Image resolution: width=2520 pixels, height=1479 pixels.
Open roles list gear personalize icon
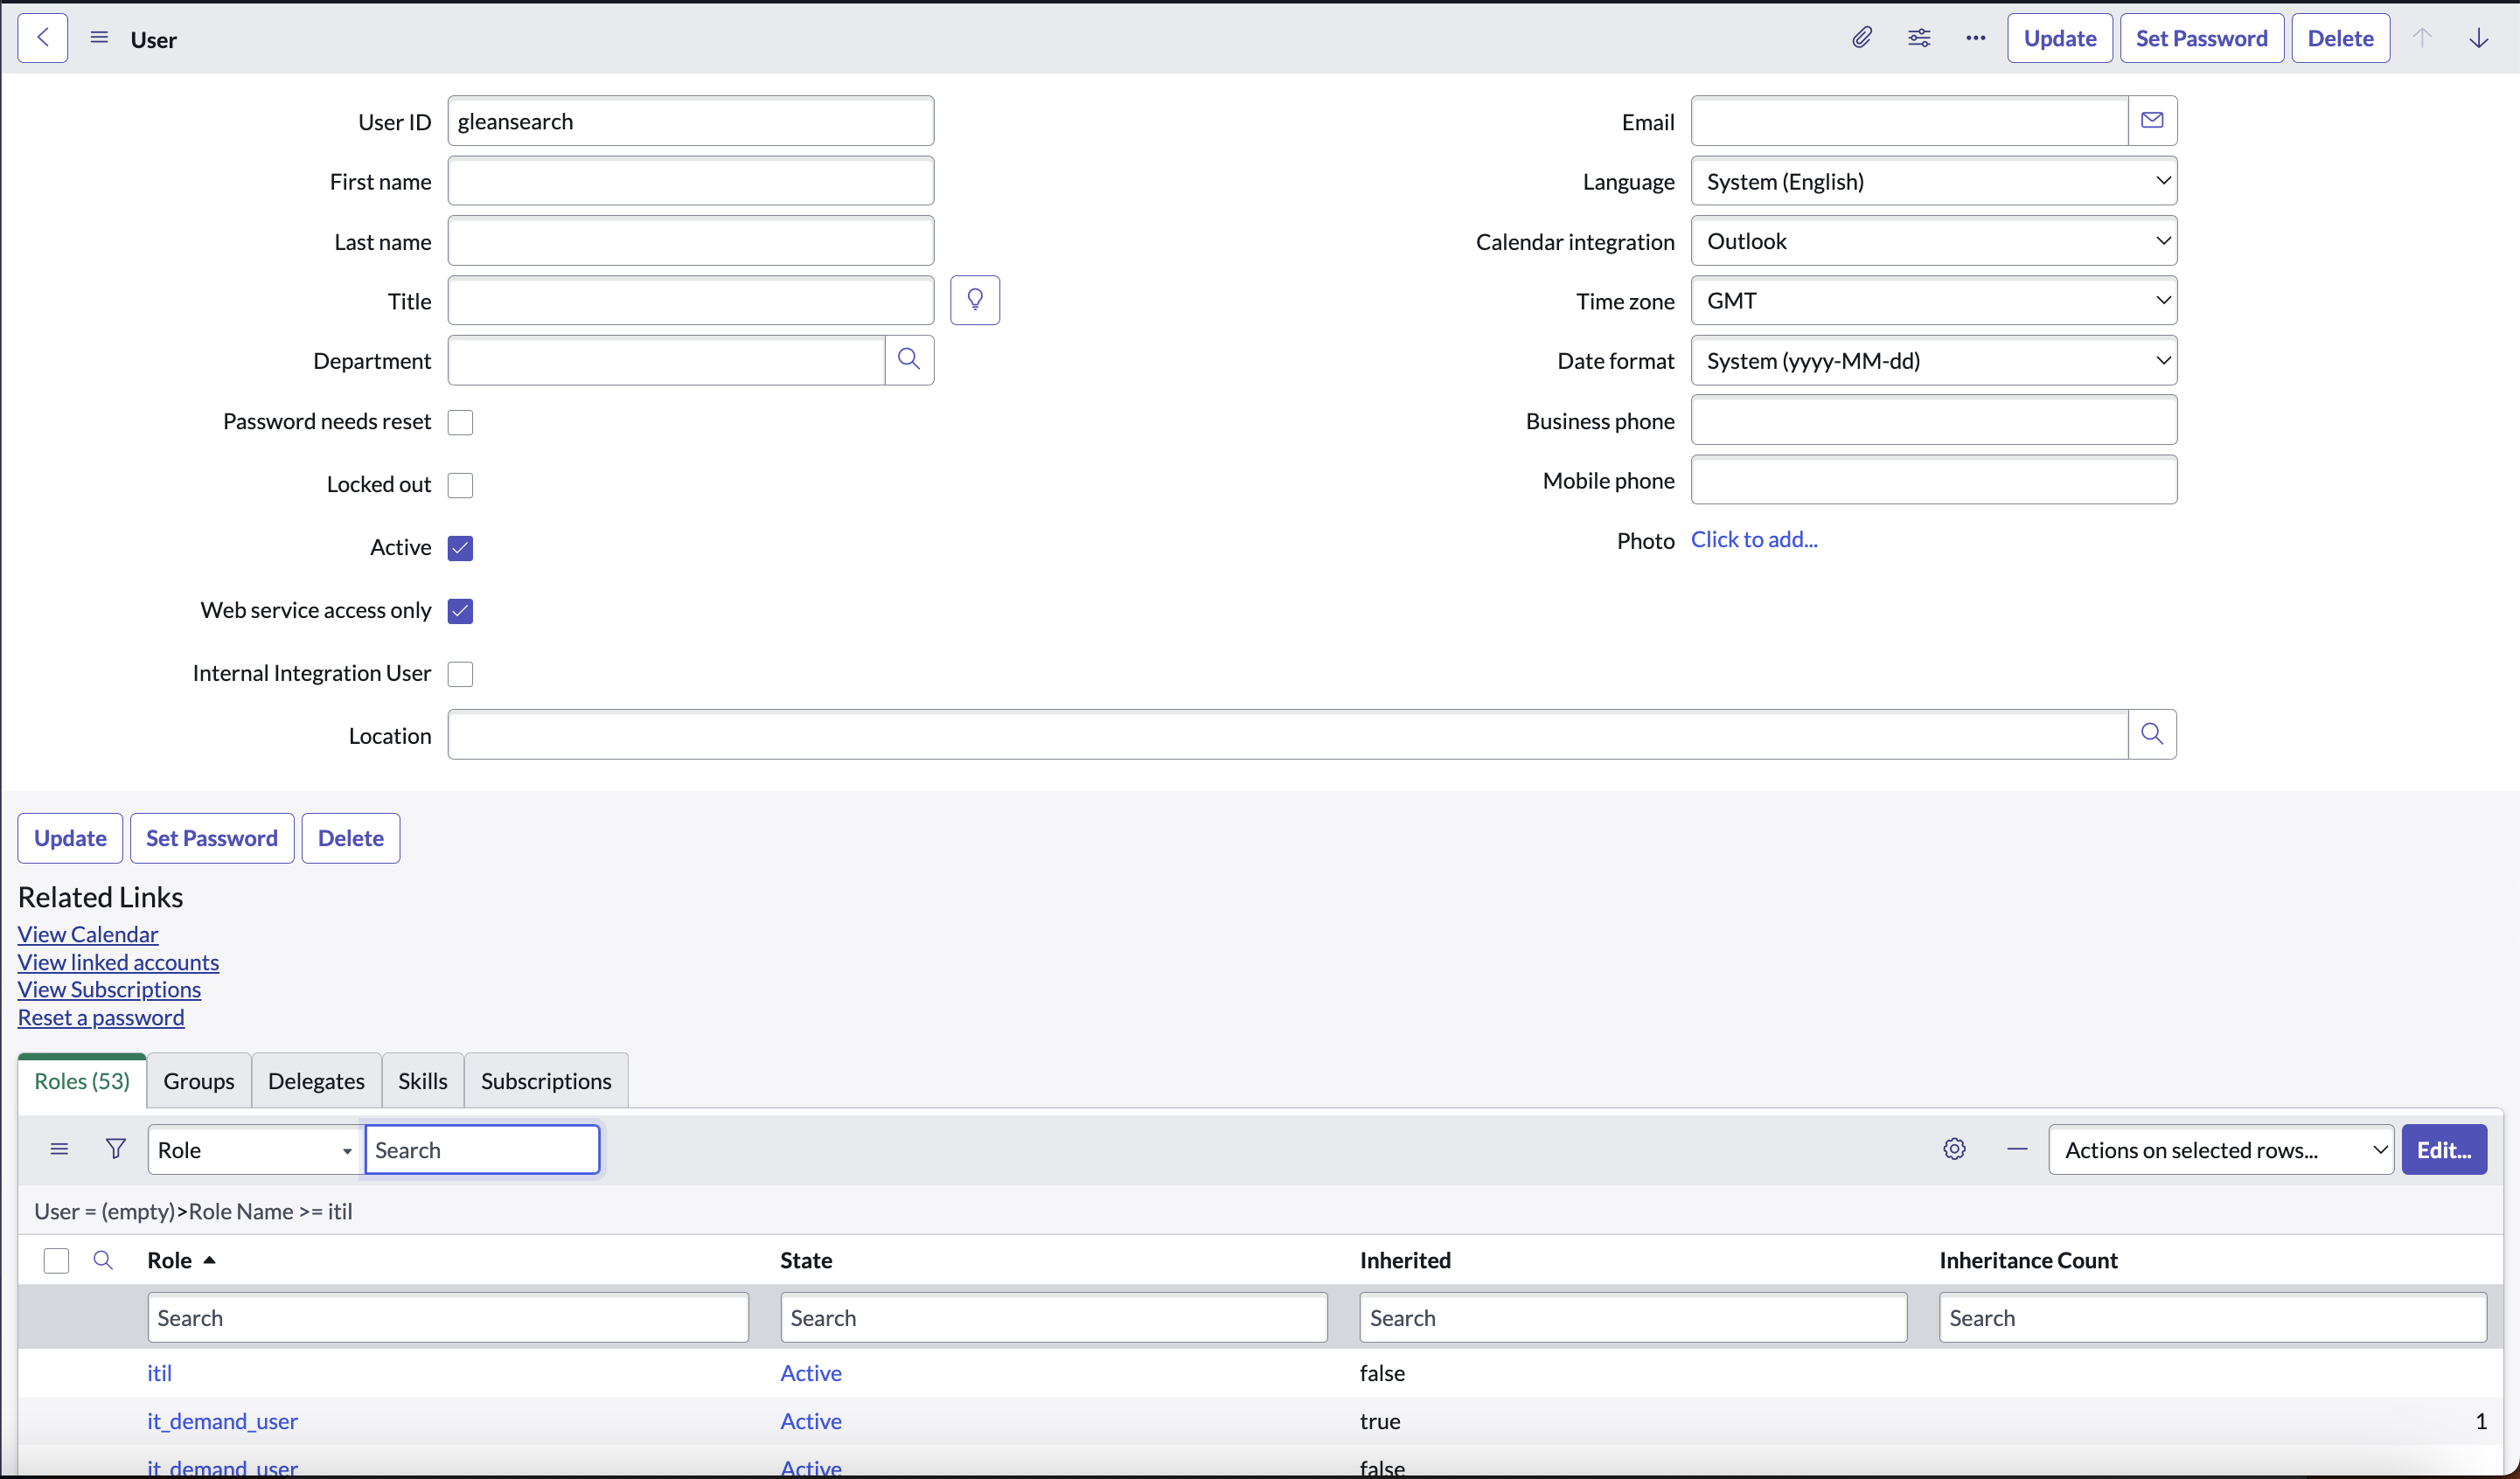click(1954, 1149)
